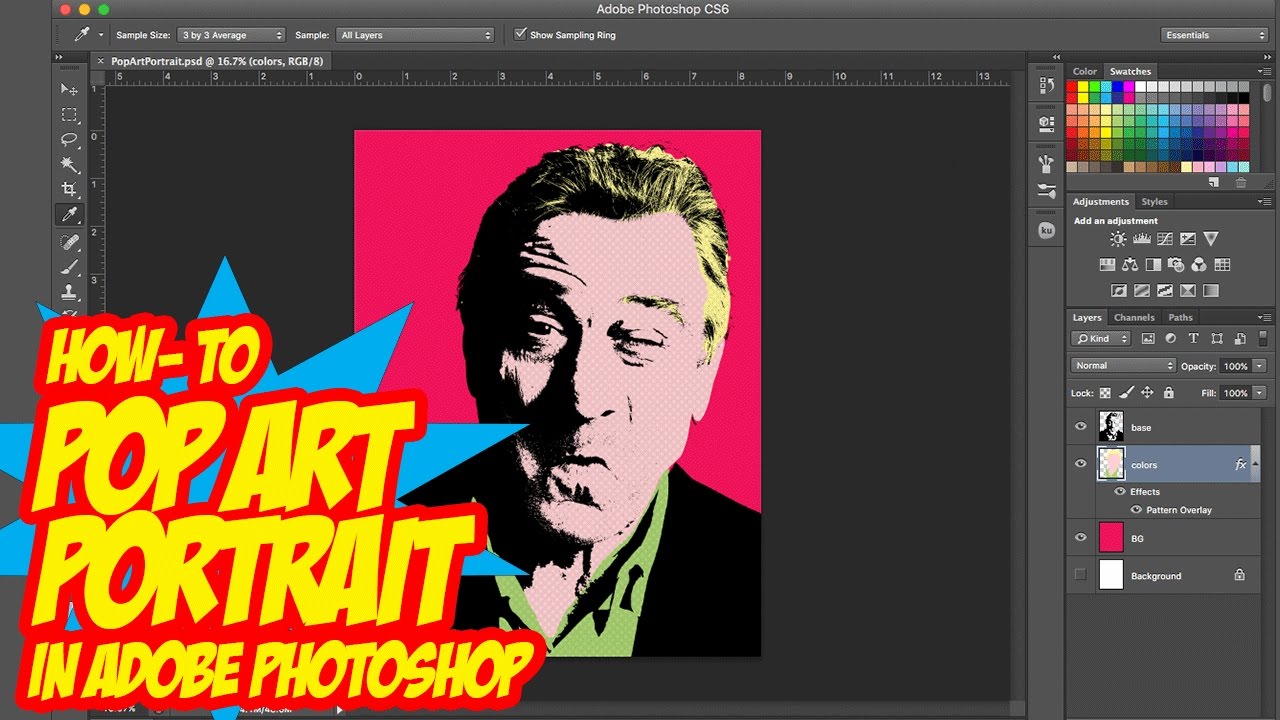Add a Vibrance adjustment
The image size is (1280, 720).
pos(1211,239)
